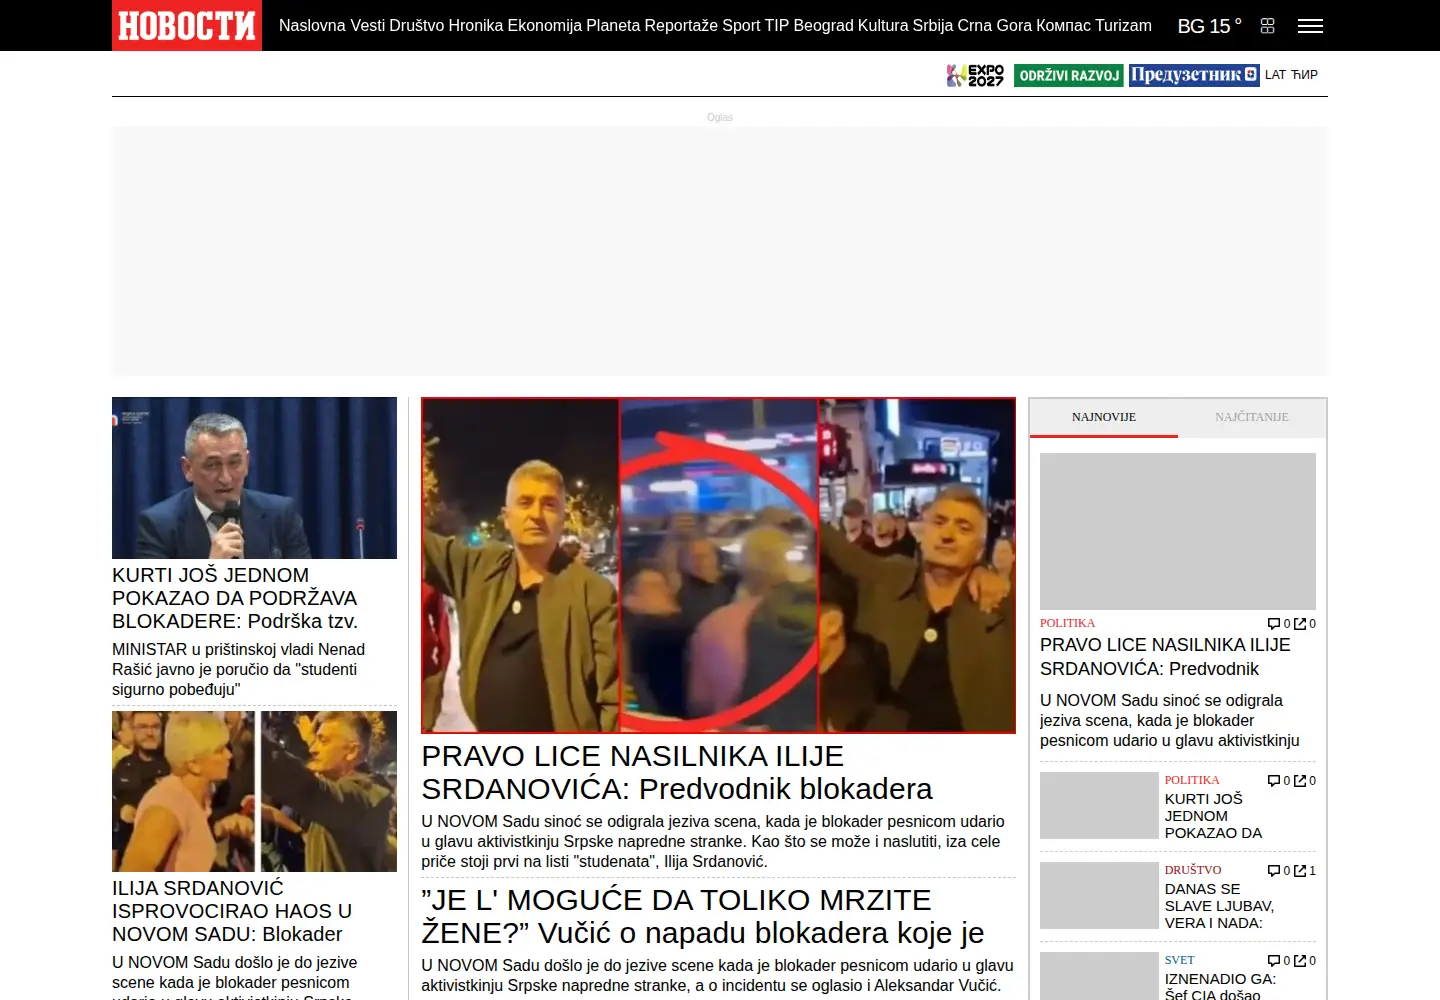This screenshot has width=1440, height=1000.
Task: Open Reportaže menu item
Action: (x=681, y=26)
